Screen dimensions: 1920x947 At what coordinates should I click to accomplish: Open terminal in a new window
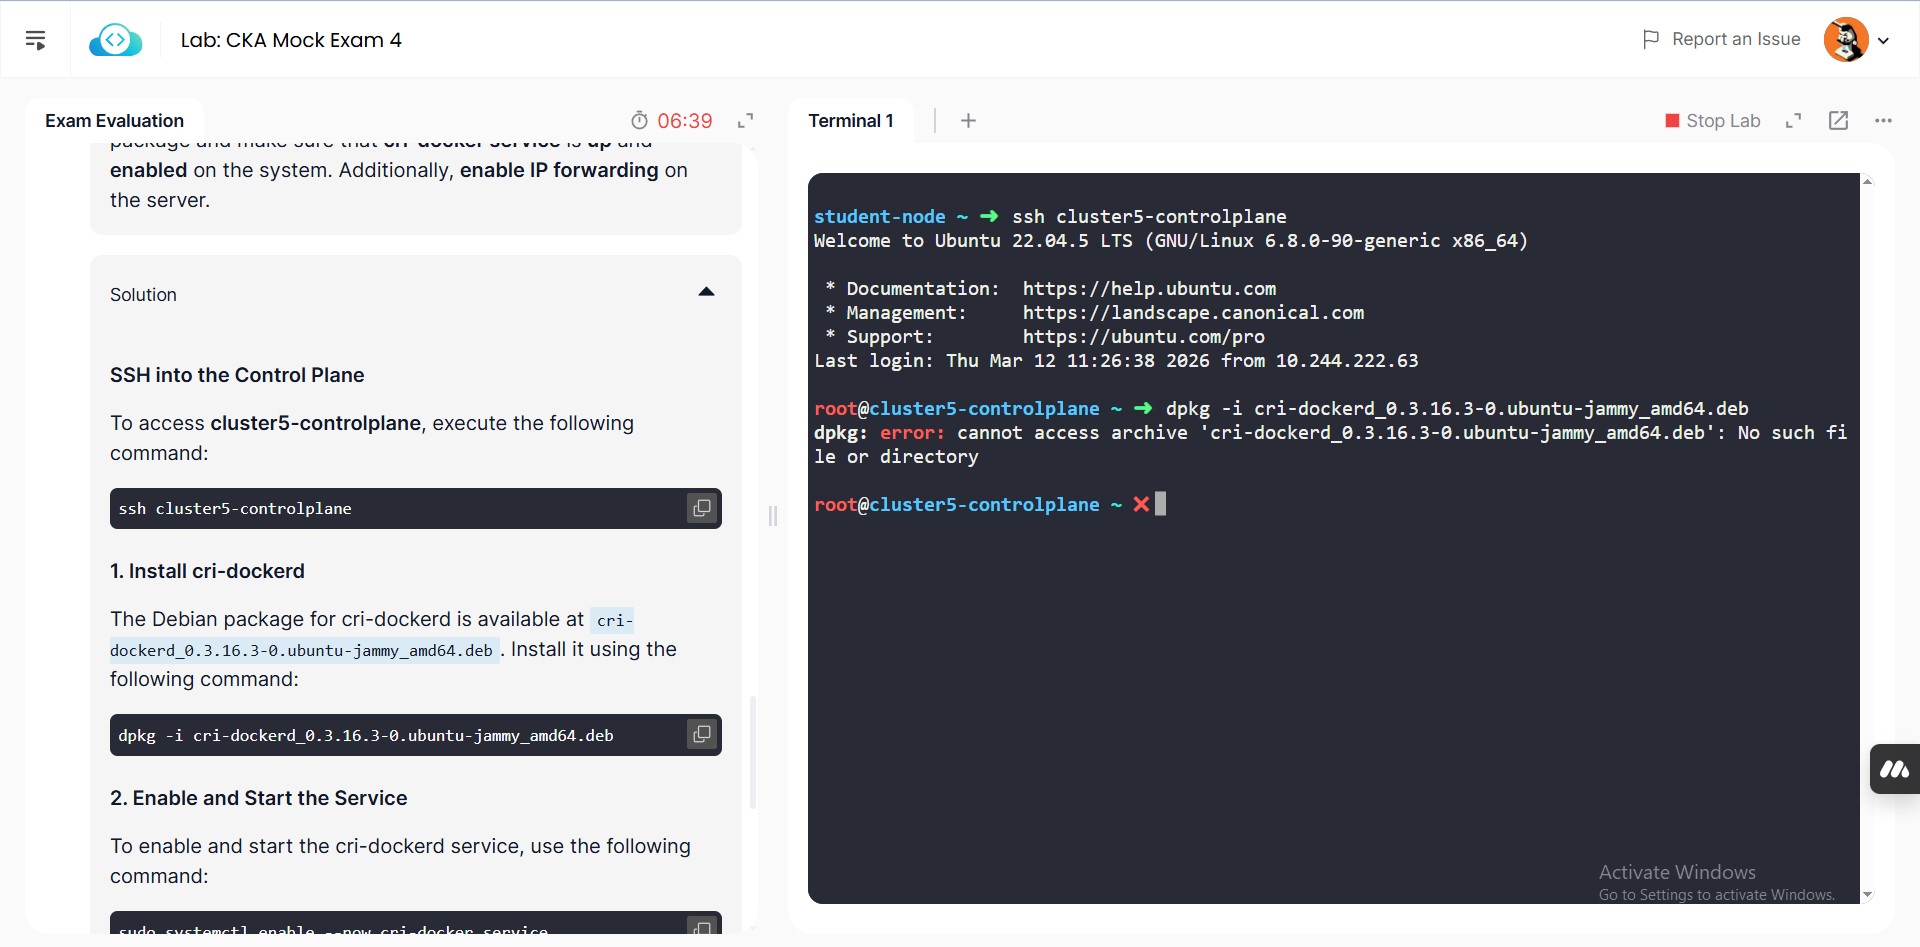click(x=1838, y=121)
